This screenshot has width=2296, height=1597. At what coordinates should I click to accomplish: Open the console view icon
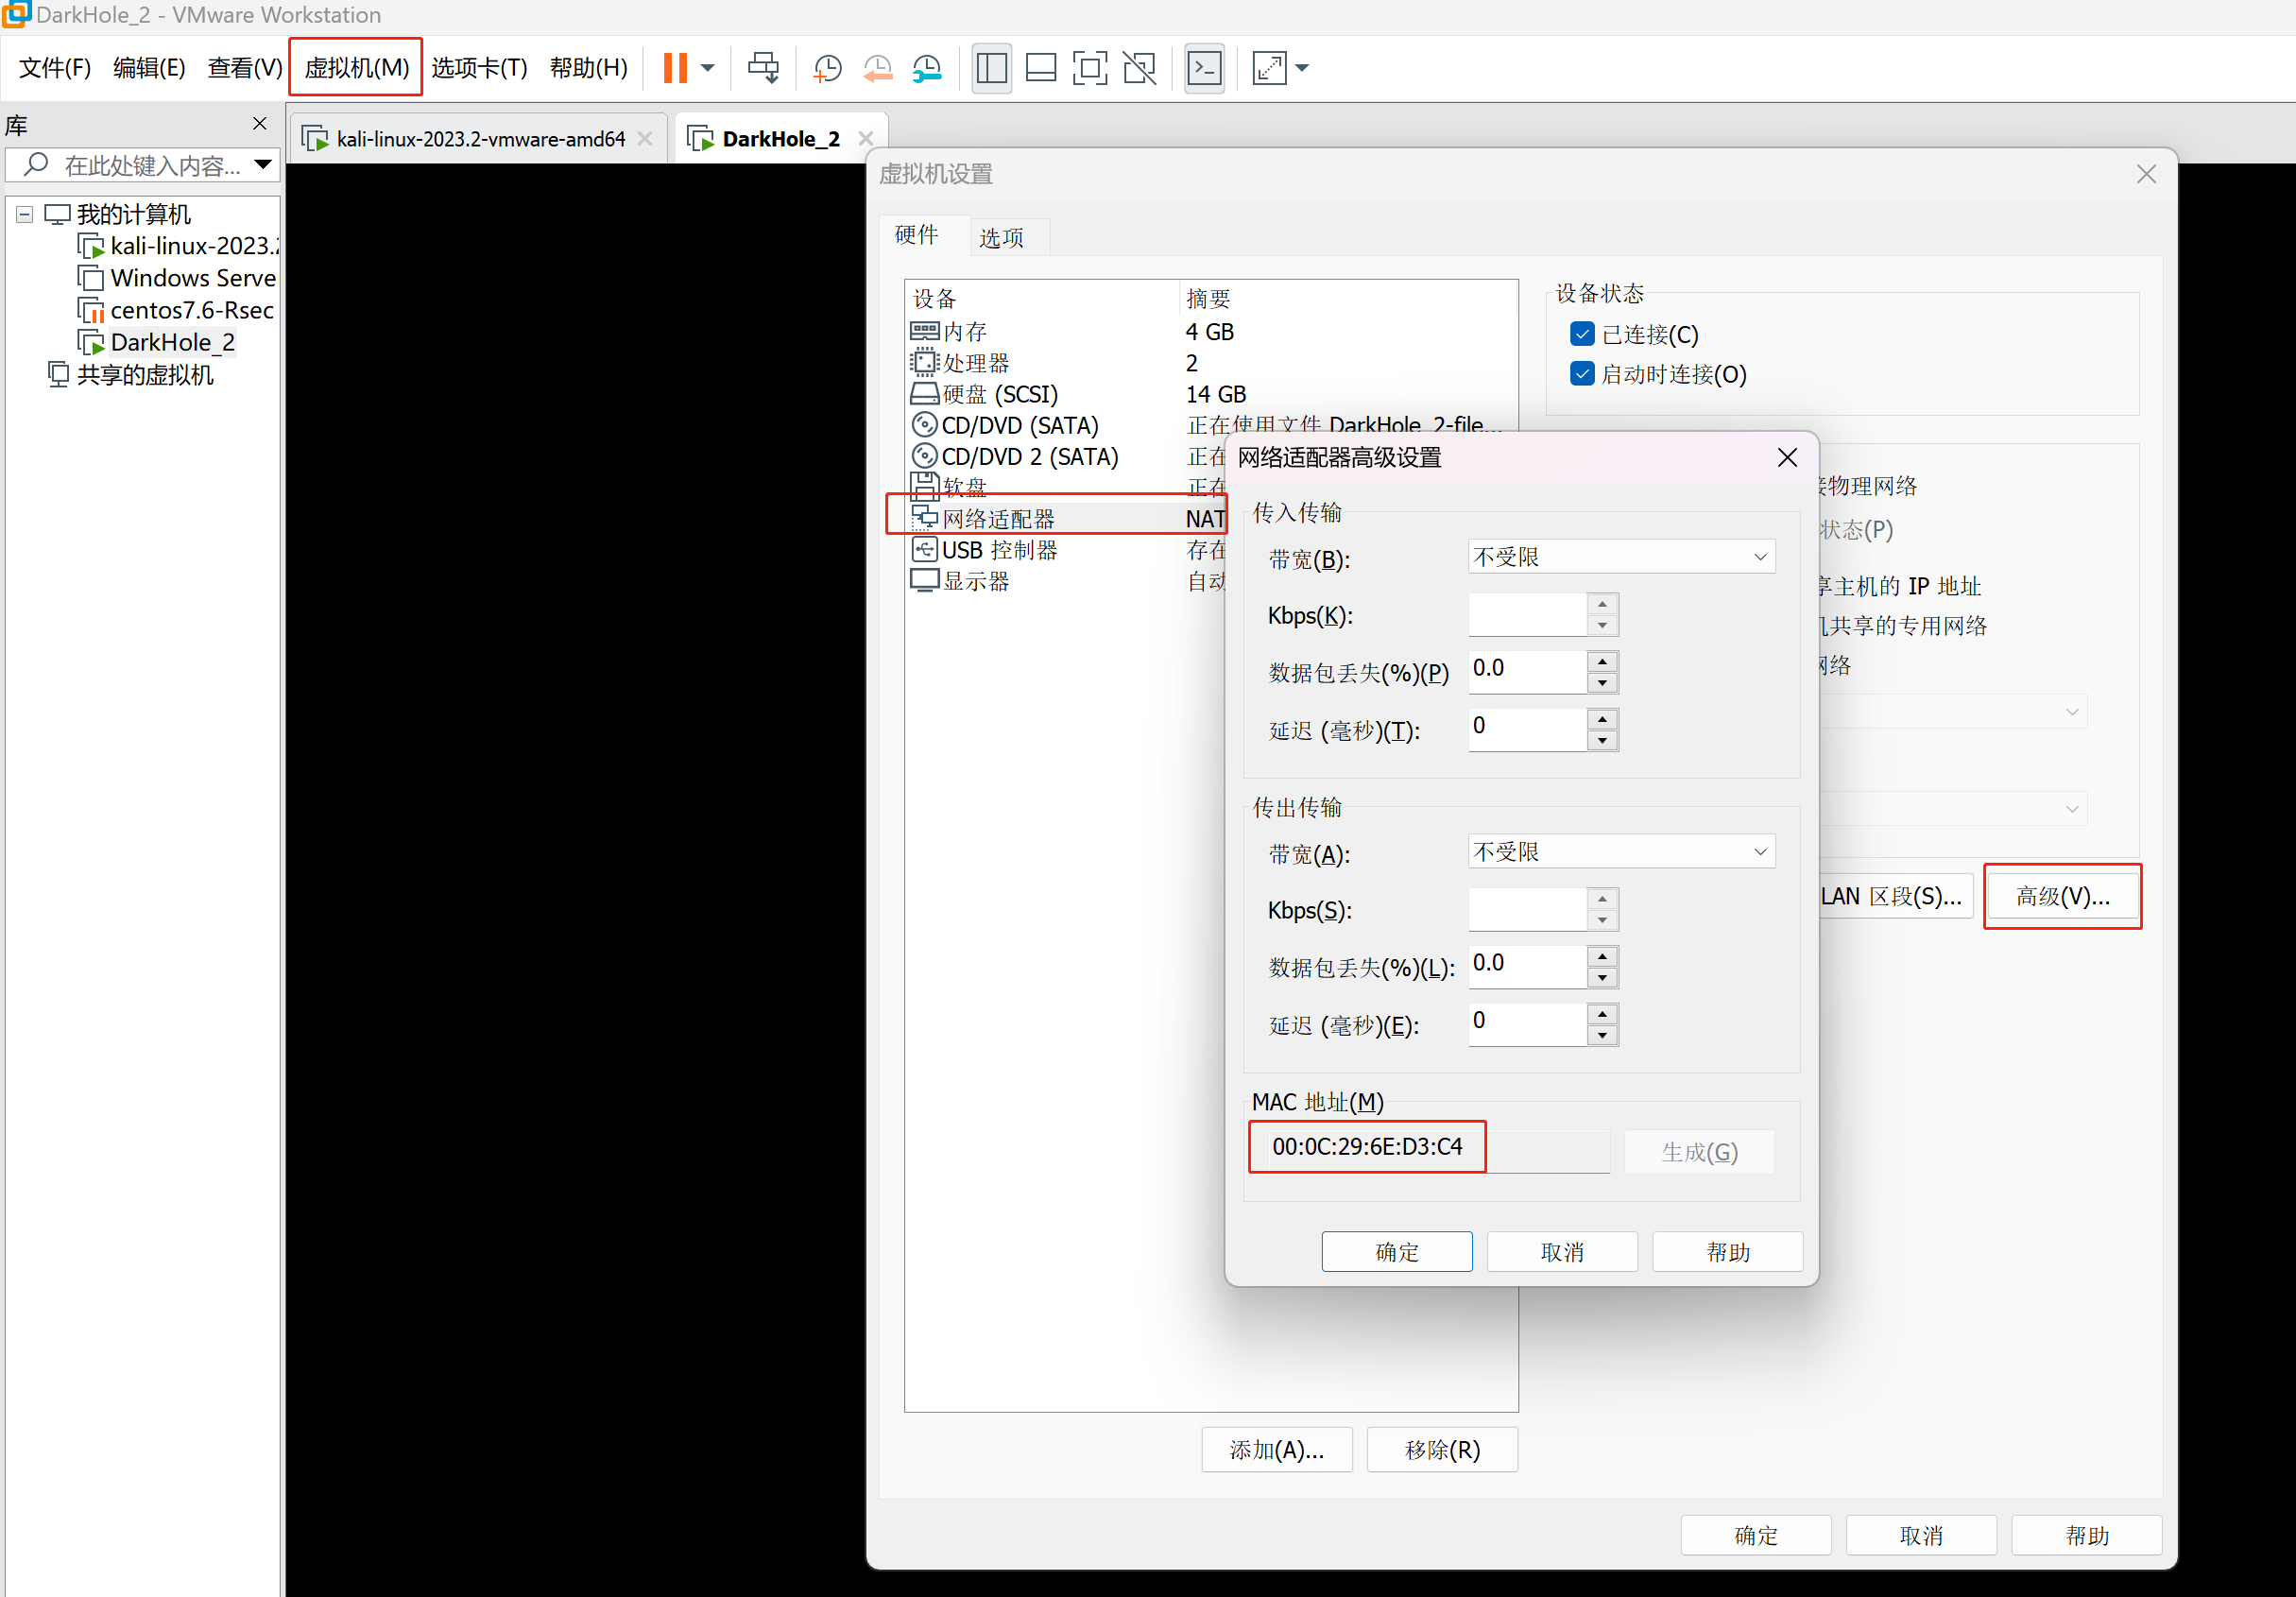[x=1204, y=68]
